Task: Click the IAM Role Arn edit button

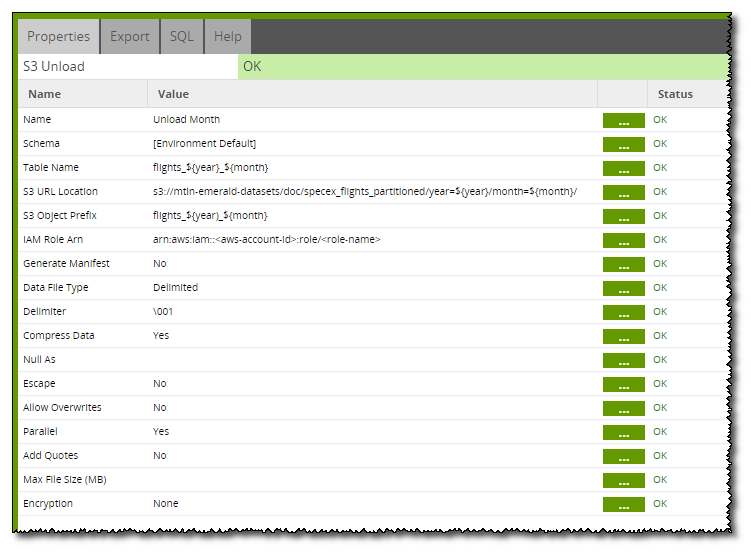Action: pyautogui.click(x=624, y=240)
